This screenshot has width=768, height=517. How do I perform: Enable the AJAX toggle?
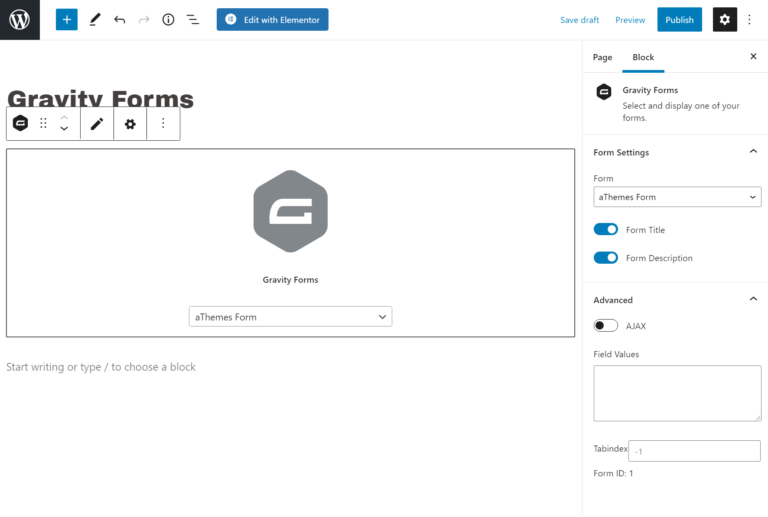(x=606, y=326)
